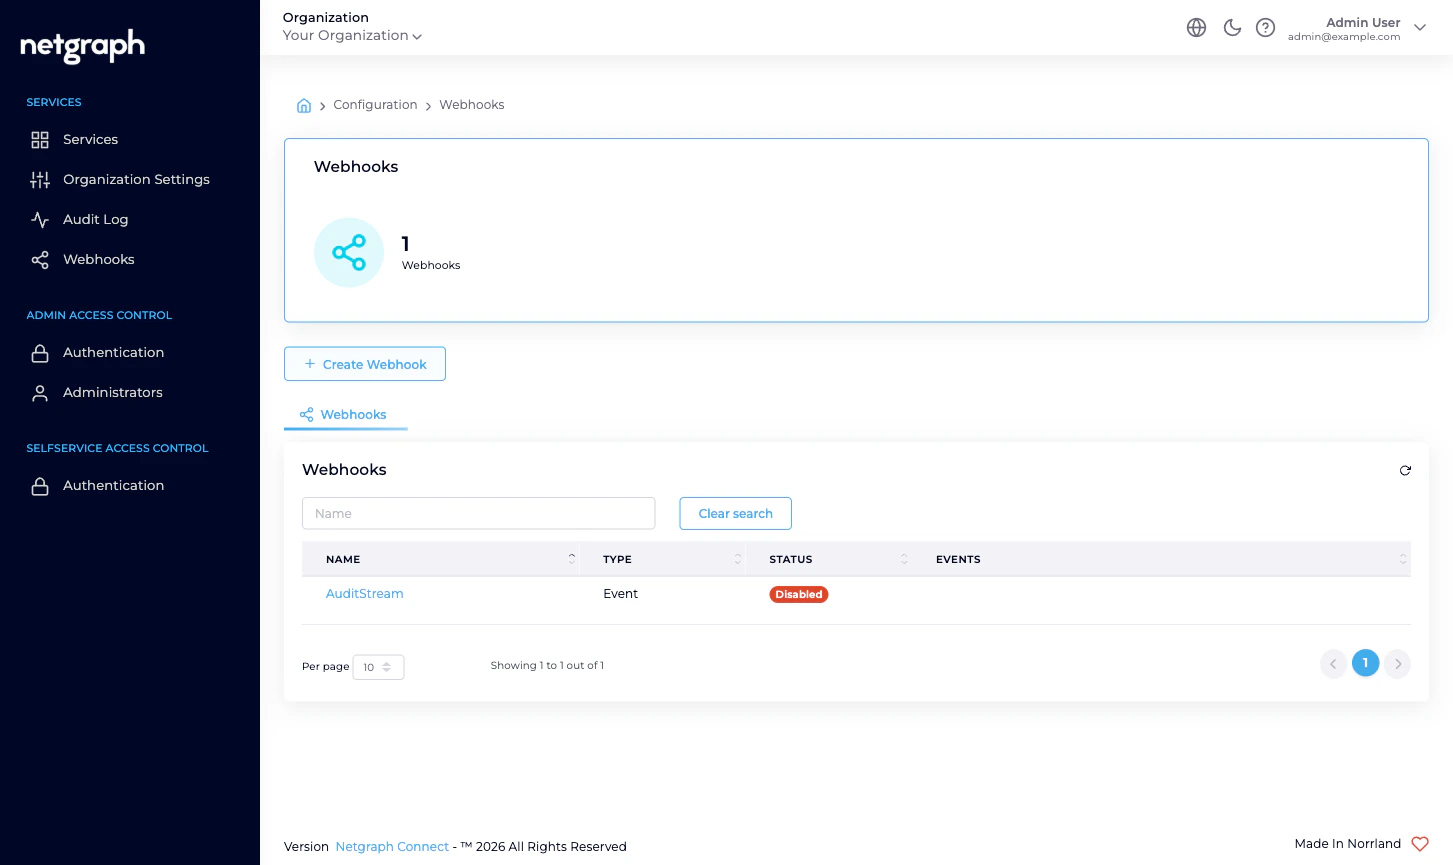
Task: Adjust the Per page value selector
Action: coord(378,667)
